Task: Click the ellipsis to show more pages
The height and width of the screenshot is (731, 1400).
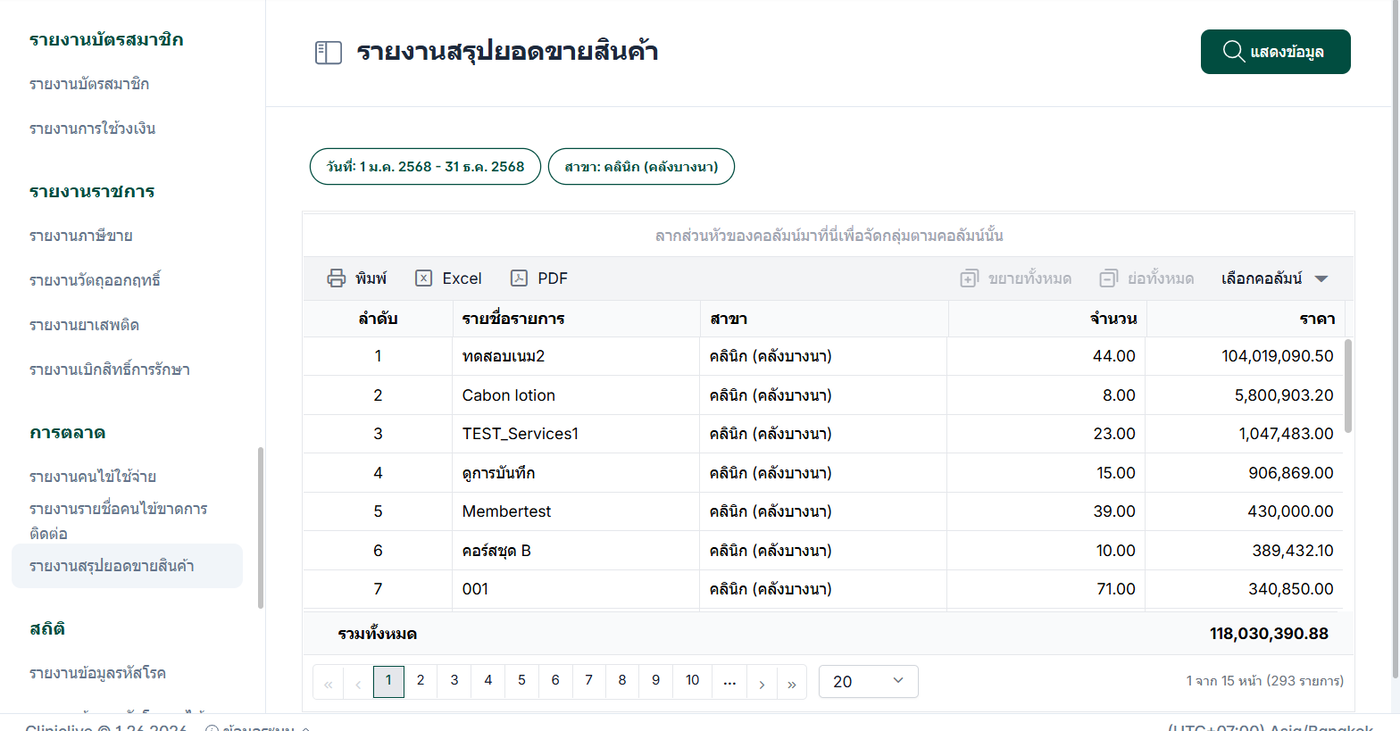Action: coord(729,682)
